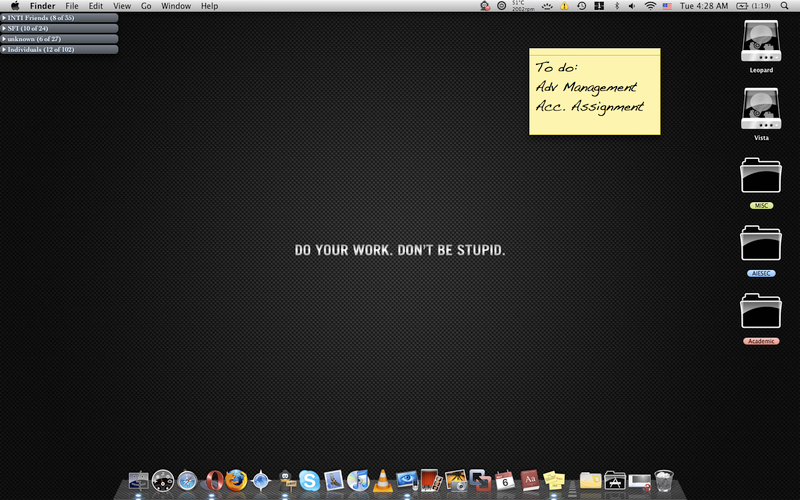Expand the unknown contact group
The width and height of the screenshot is (800, 500).
click(x=5, y=38)
